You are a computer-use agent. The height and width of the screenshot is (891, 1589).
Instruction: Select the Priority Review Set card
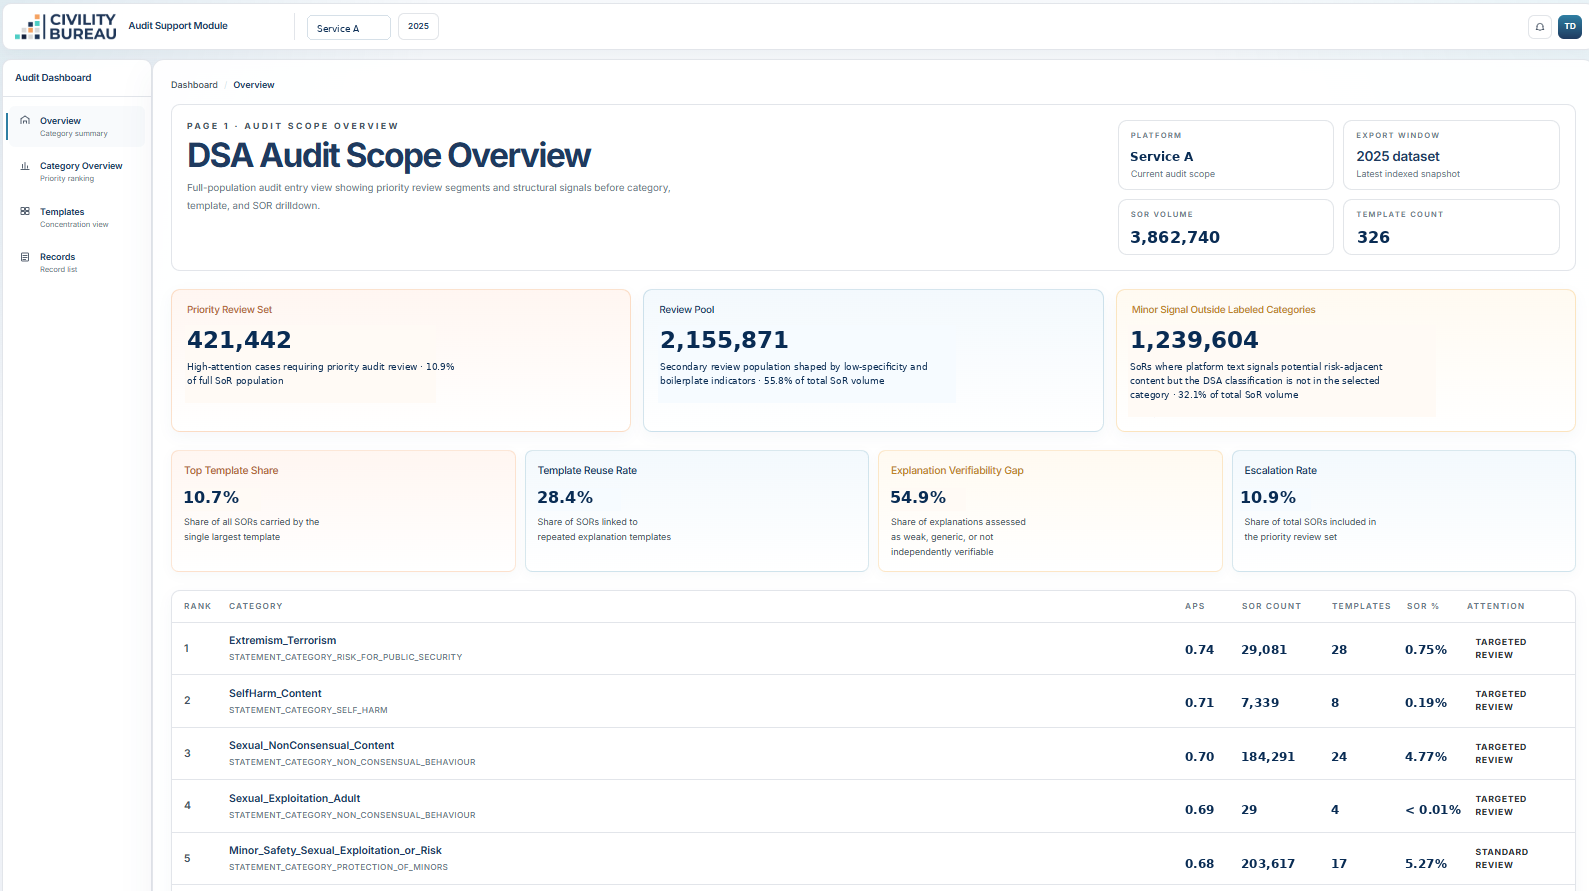pyautogui.click(x=401, y=361)
